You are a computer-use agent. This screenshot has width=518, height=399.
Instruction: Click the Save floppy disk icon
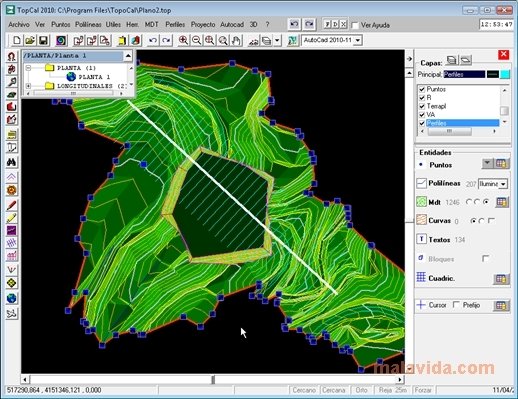(x=43, y=40)
